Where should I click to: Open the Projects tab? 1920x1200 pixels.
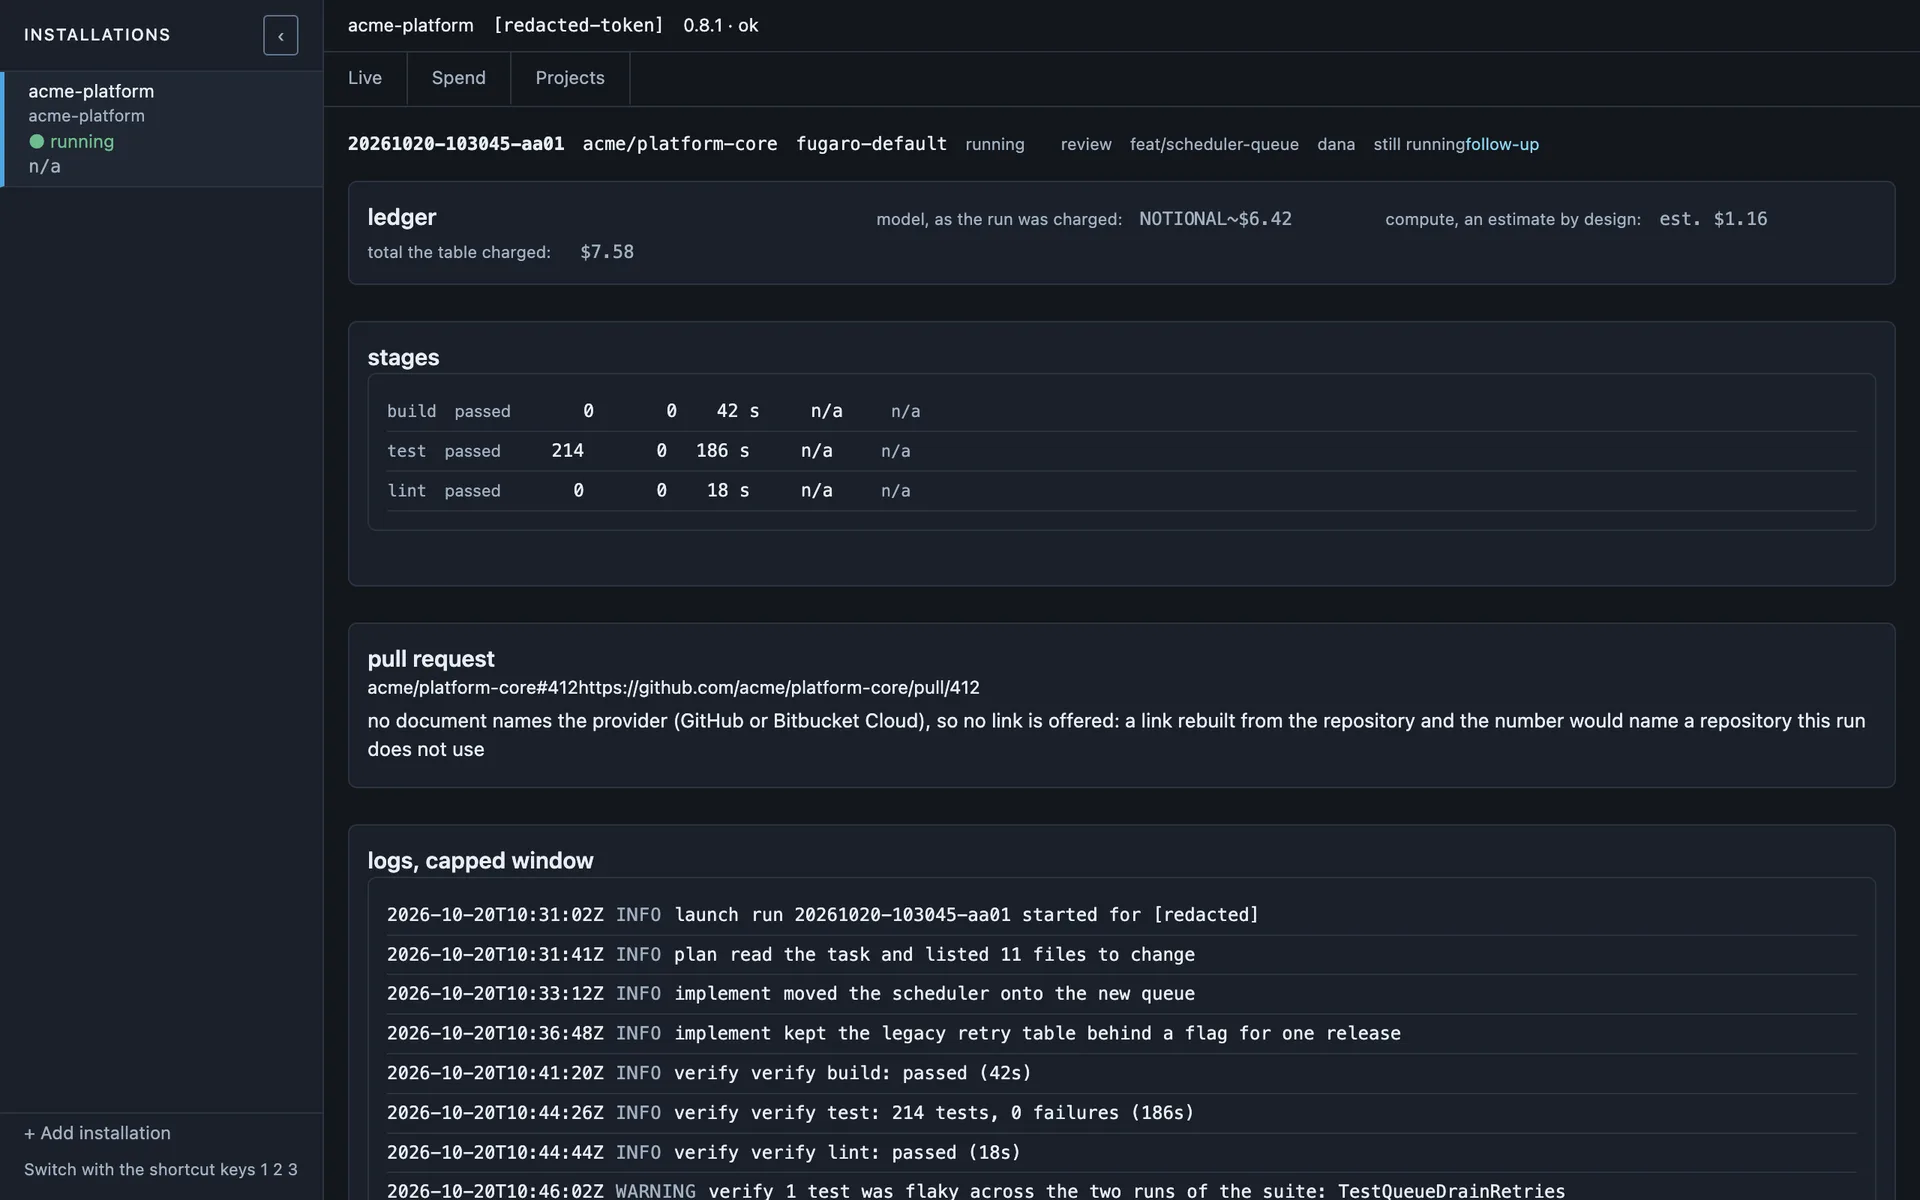tap(570, 78)
